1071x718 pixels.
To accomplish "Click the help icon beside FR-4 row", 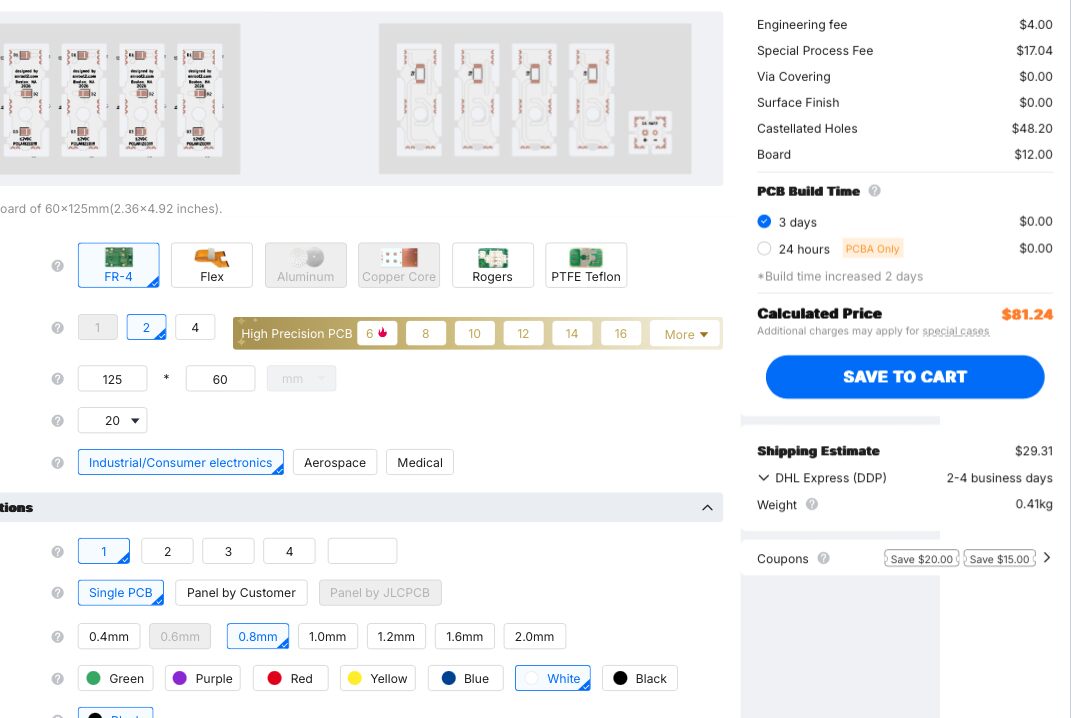I will [58, 265].
